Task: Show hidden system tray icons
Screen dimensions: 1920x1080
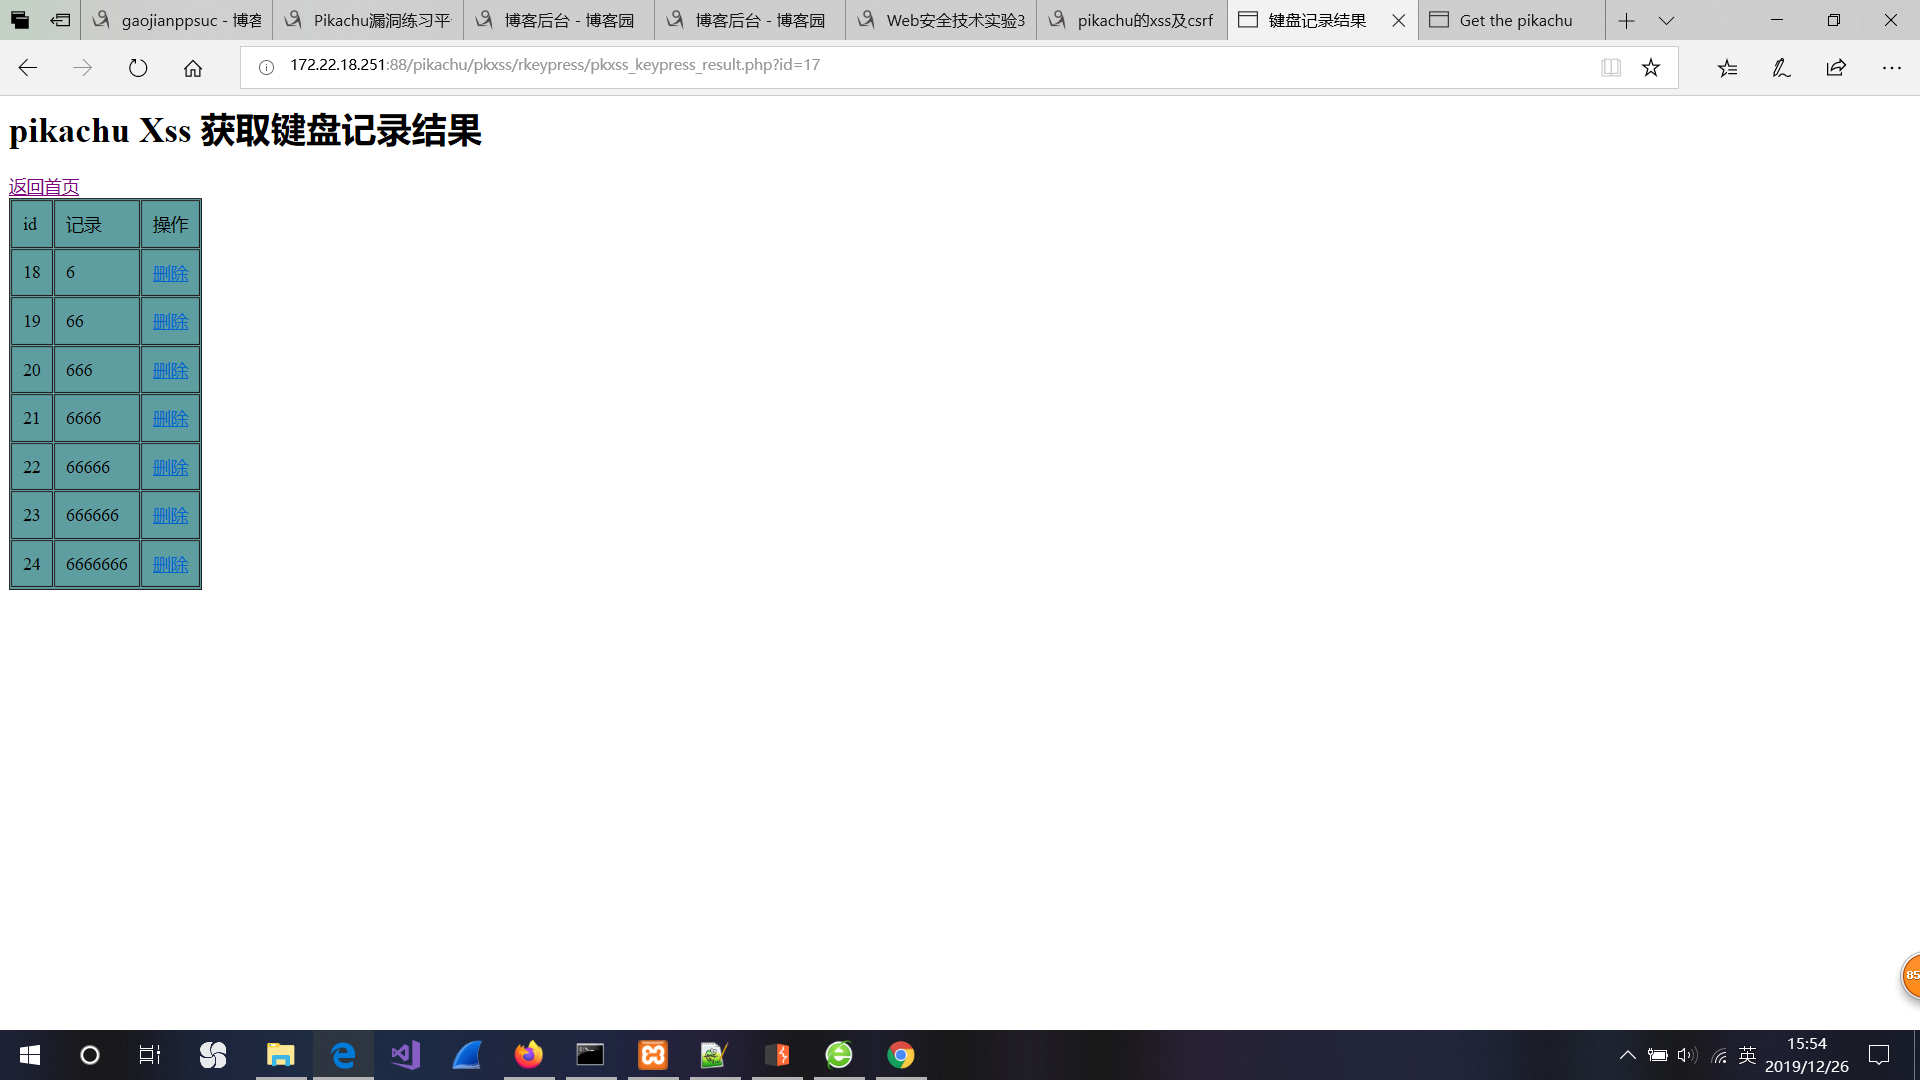Action: pyautogui.click(x=1627, y=1055)
